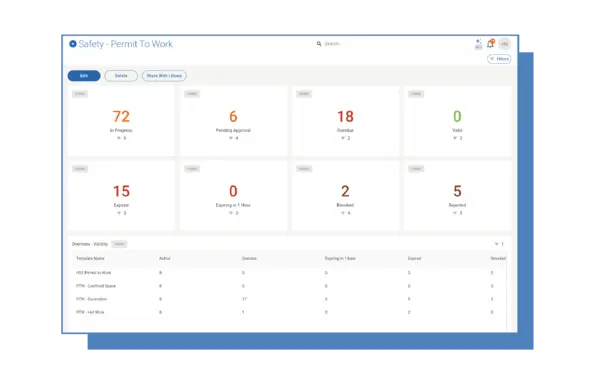Click the filter icon in the Overview - Validity header
The height and width of the screenshot is (373, 600).
point(497,244)
